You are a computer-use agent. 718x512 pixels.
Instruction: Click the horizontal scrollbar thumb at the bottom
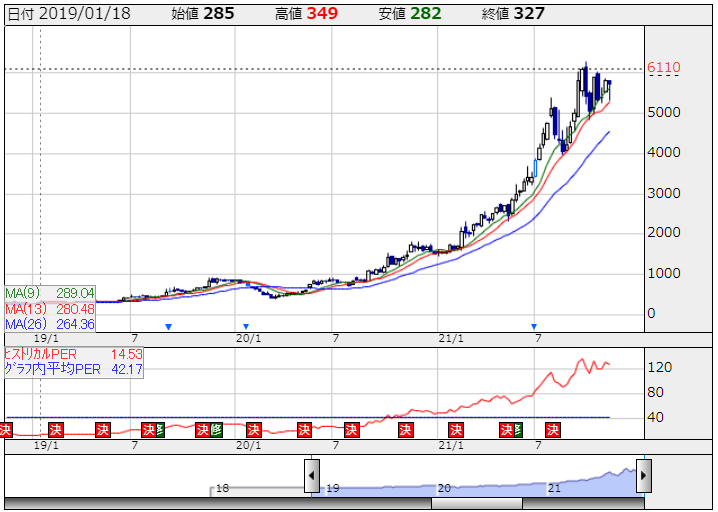477,504
